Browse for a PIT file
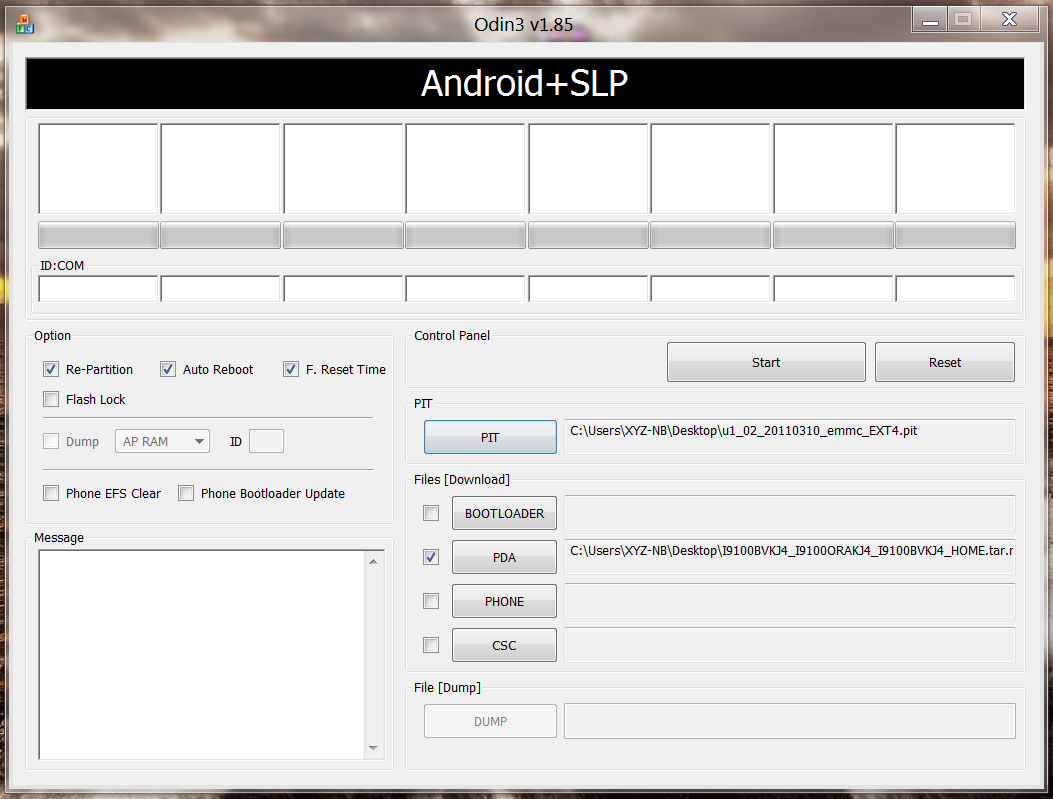Screen dimensions: 1053x799 tap(490, 438)
